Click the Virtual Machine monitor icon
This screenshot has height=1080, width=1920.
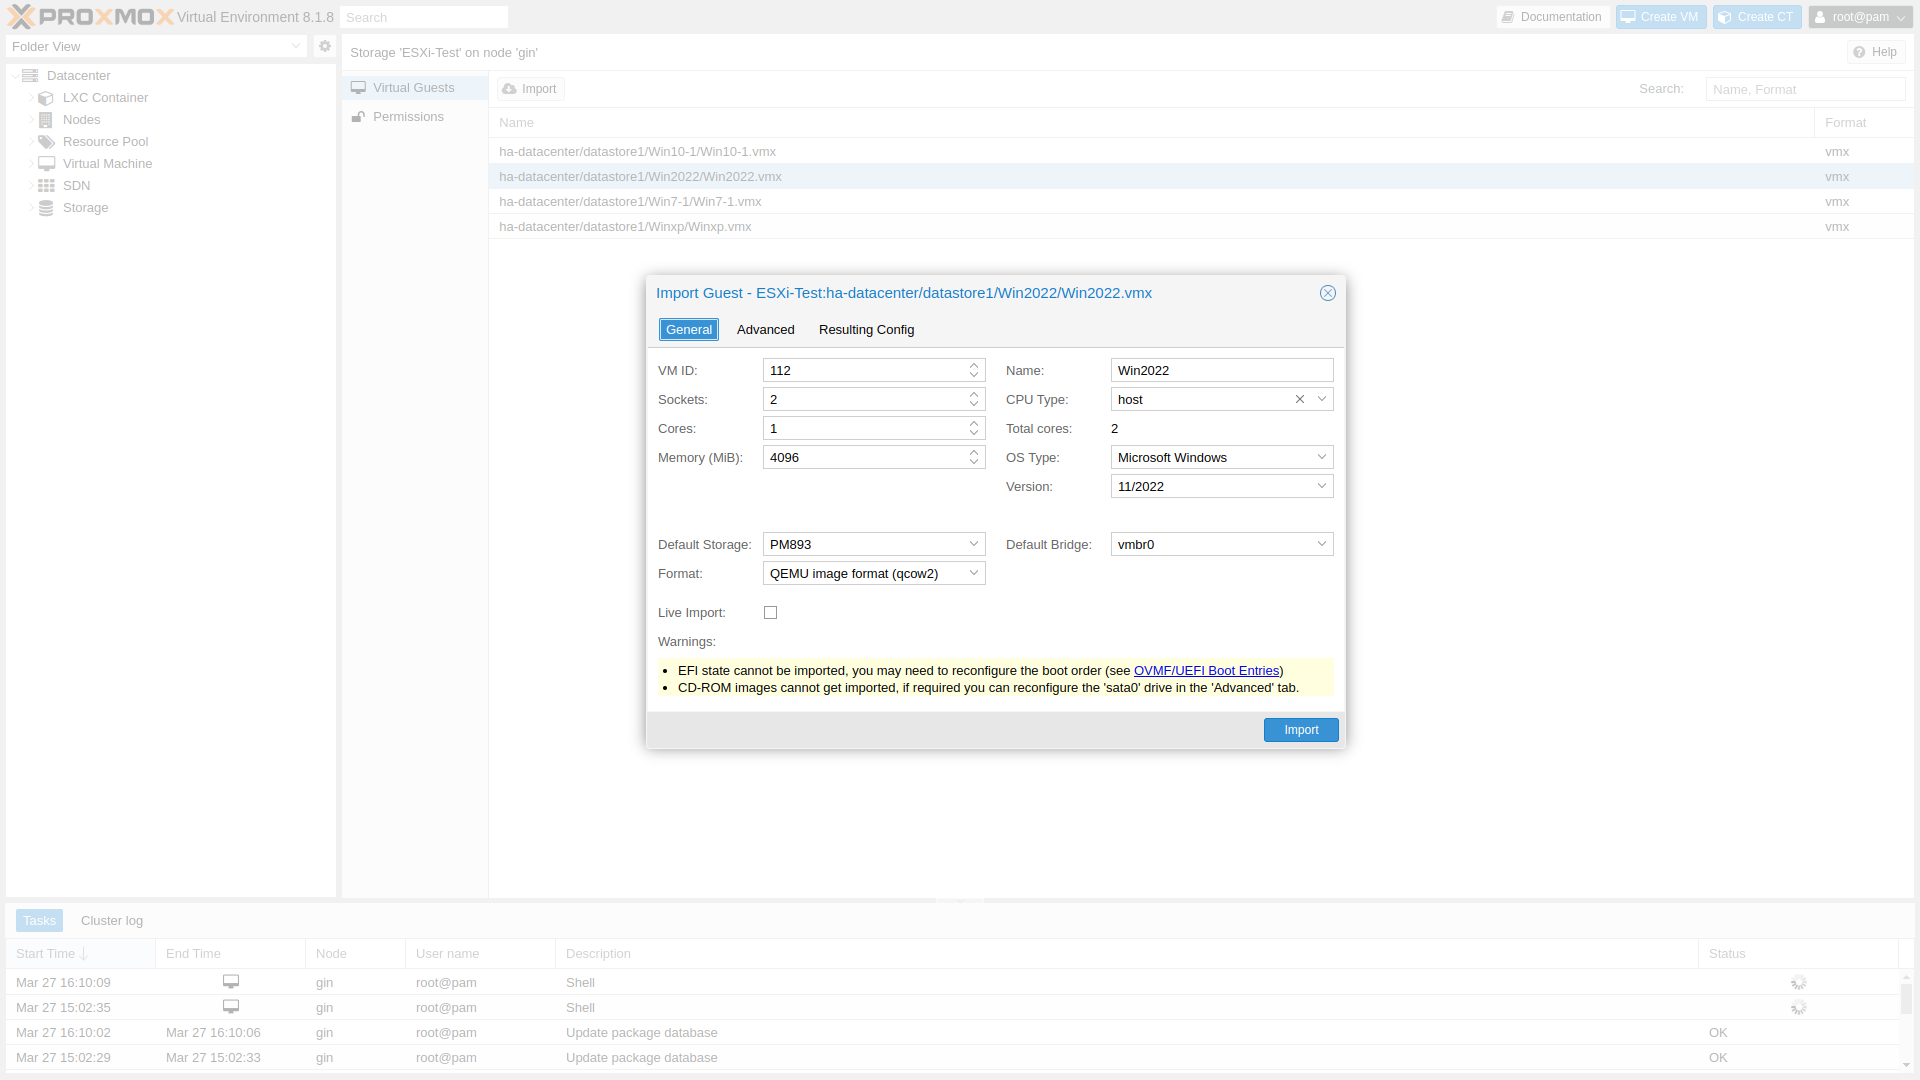46,164
